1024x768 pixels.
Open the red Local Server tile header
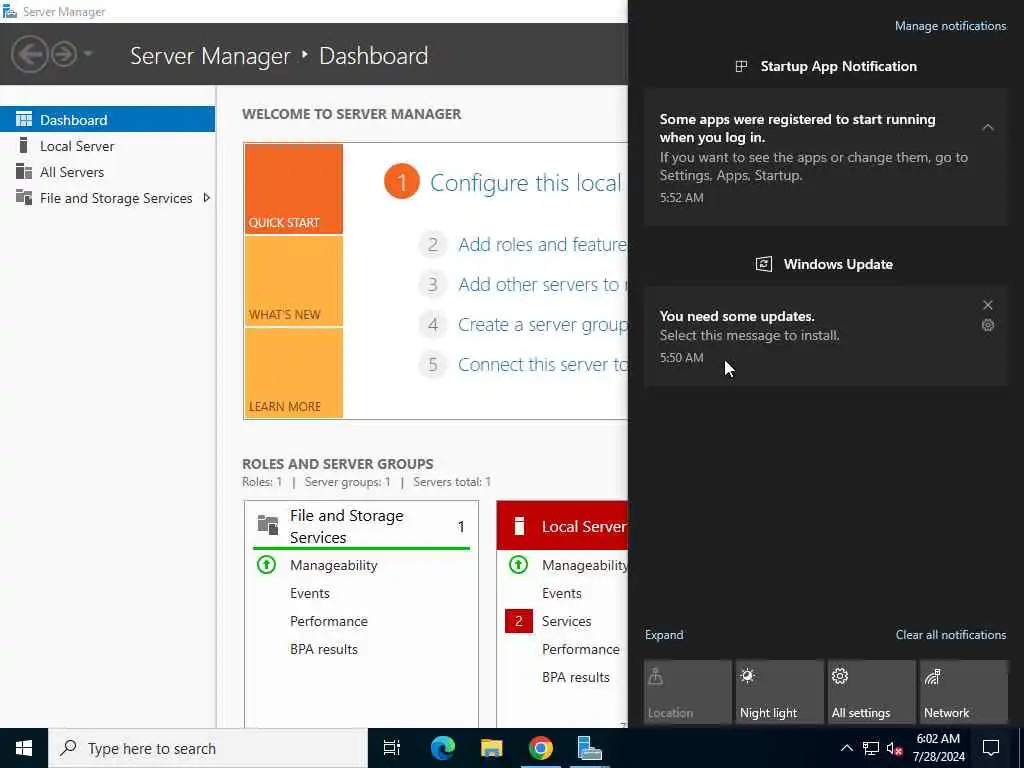(x=562, y=526)
